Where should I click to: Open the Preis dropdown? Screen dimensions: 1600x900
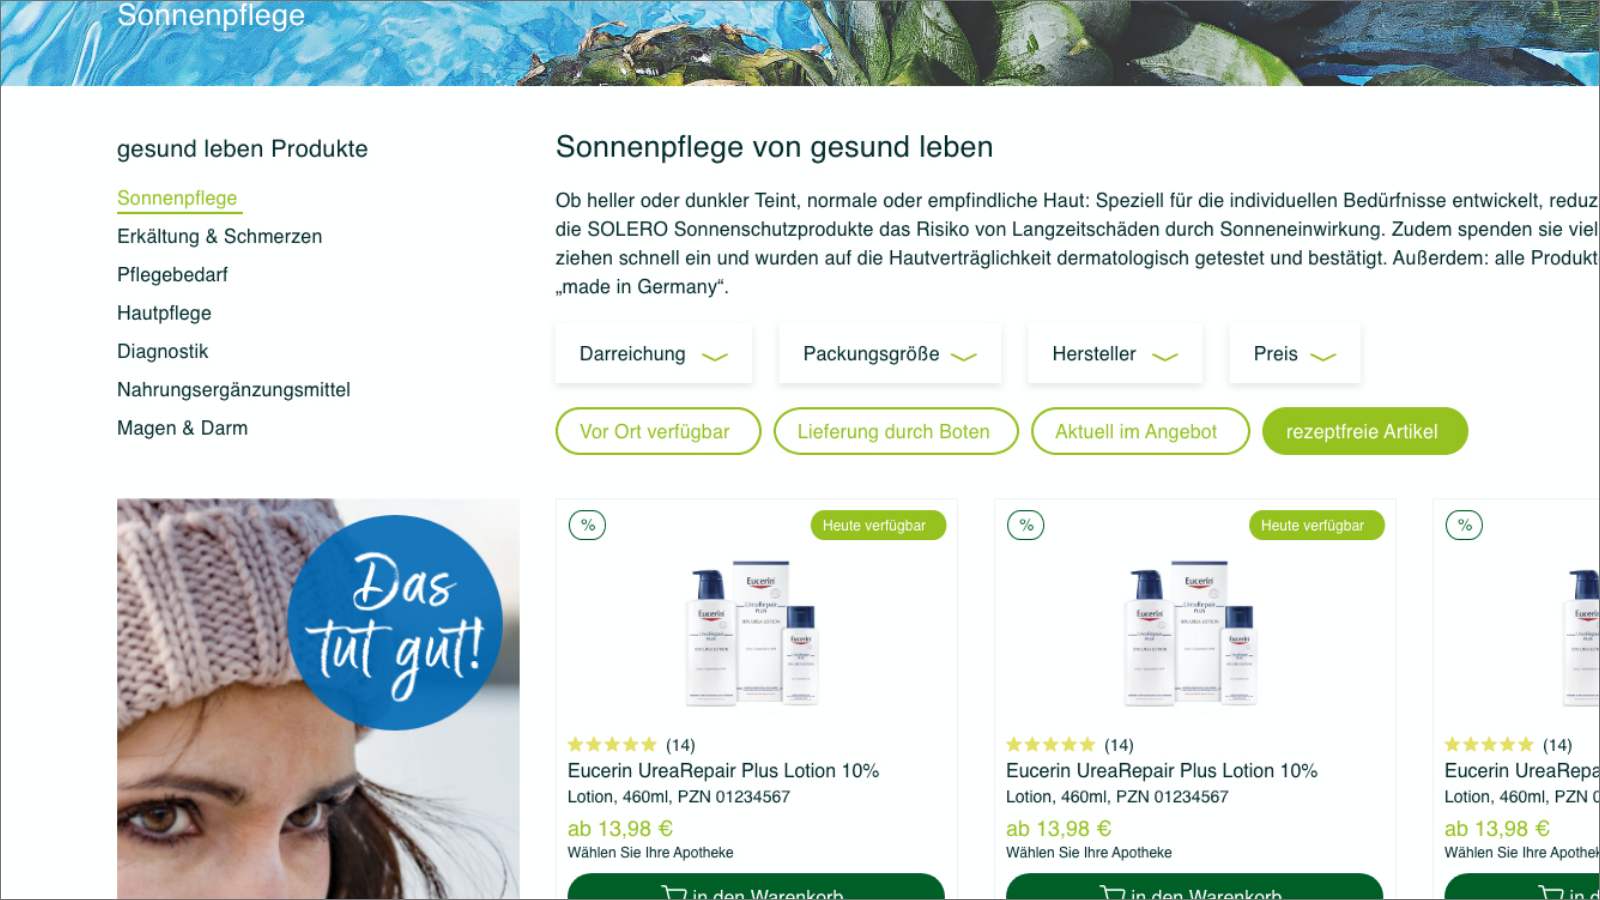click(x=1295, y=354)
